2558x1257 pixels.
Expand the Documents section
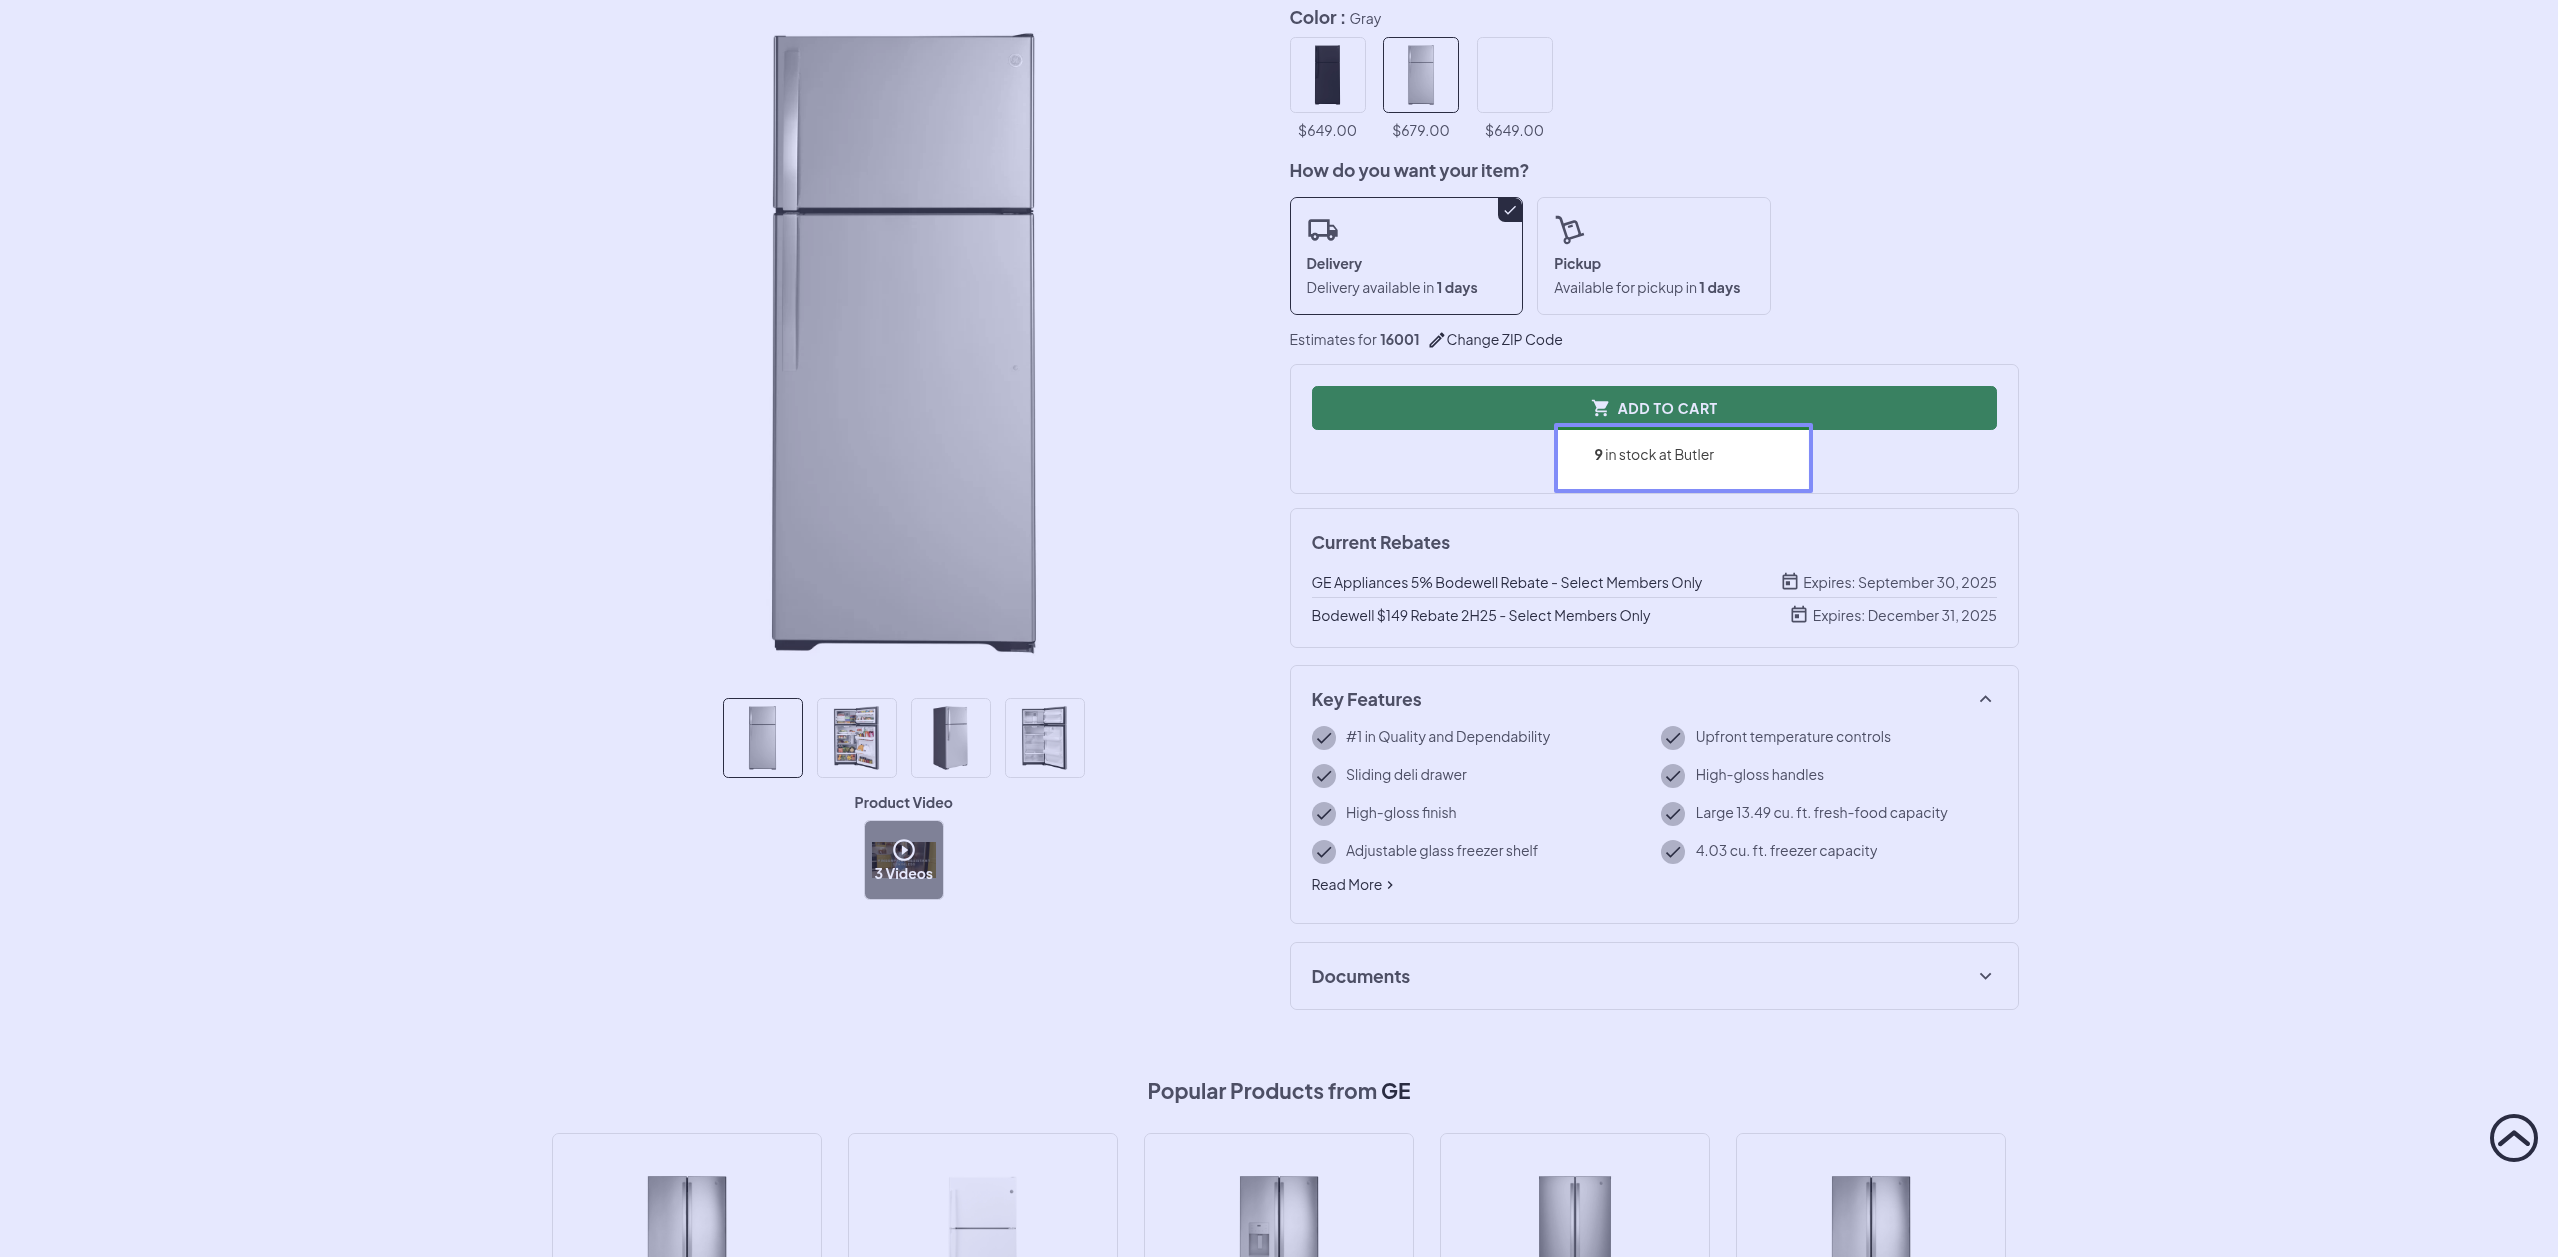pyautogui.click(x=1985, y=976)
